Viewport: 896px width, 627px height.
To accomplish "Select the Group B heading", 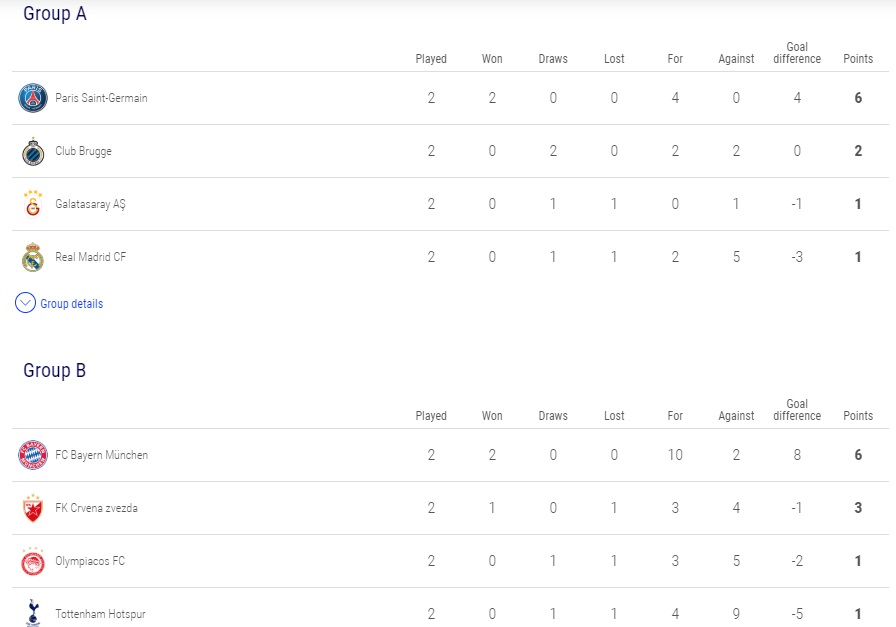I will (54, 370).
